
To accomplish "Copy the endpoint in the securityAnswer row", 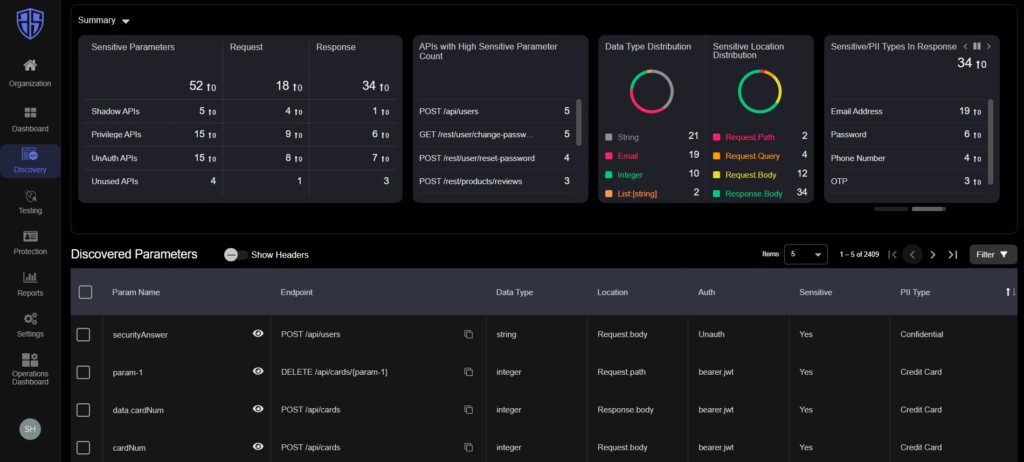I will pos(468,334).
